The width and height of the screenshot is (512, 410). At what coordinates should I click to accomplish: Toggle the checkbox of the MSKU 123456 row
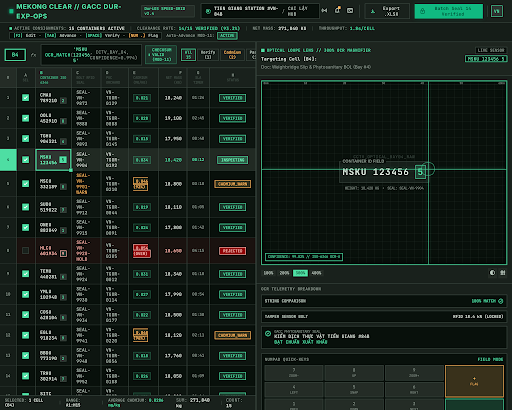[25, 160]
